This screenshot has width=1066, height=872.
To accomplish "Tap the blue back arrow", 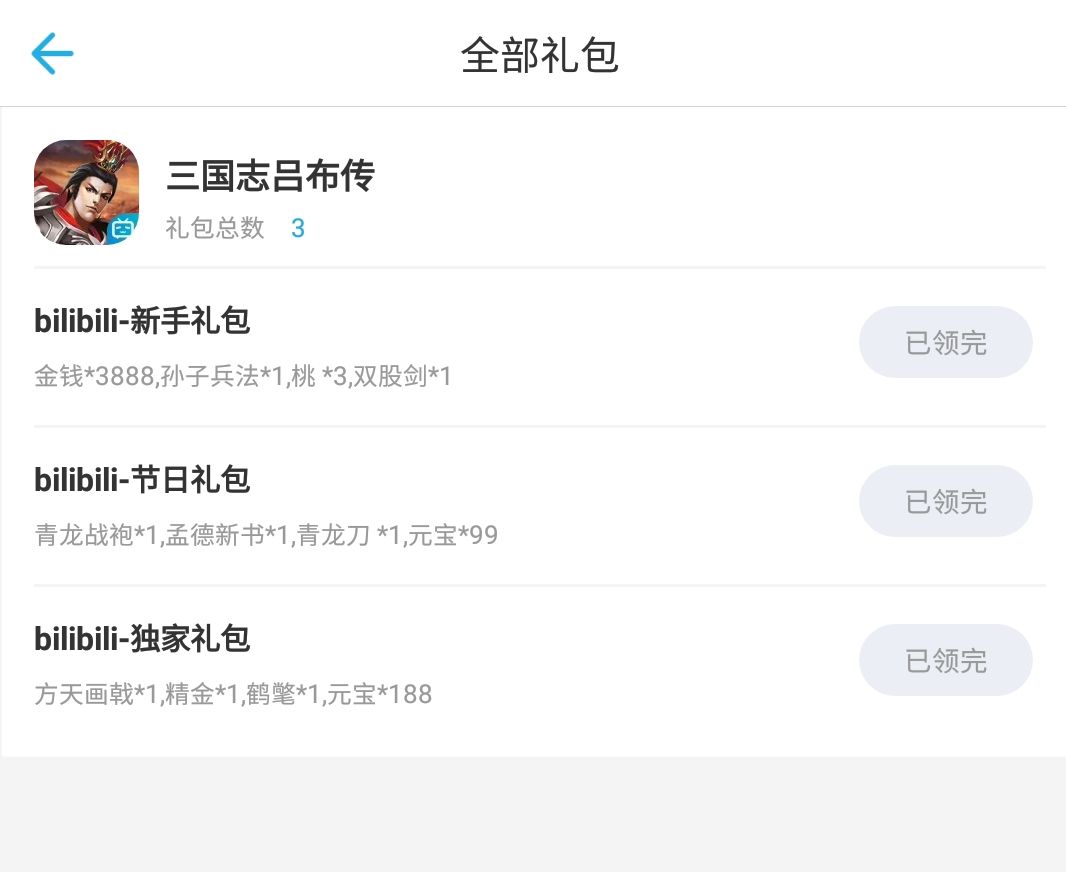I will click(52, 54).
